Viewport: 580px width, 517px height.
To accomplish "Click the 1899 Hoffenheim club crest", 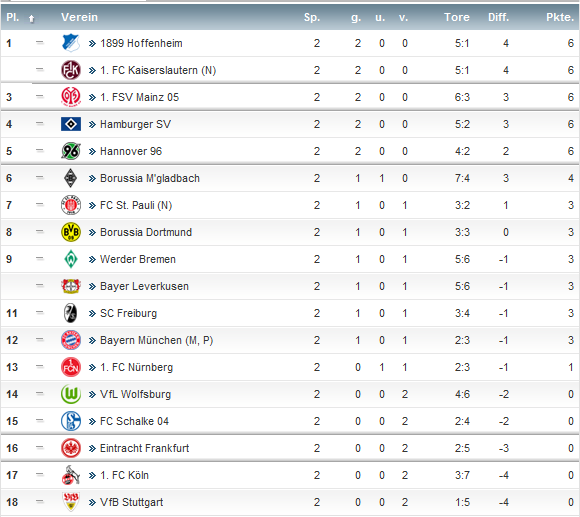I will (x=71, y=43).
